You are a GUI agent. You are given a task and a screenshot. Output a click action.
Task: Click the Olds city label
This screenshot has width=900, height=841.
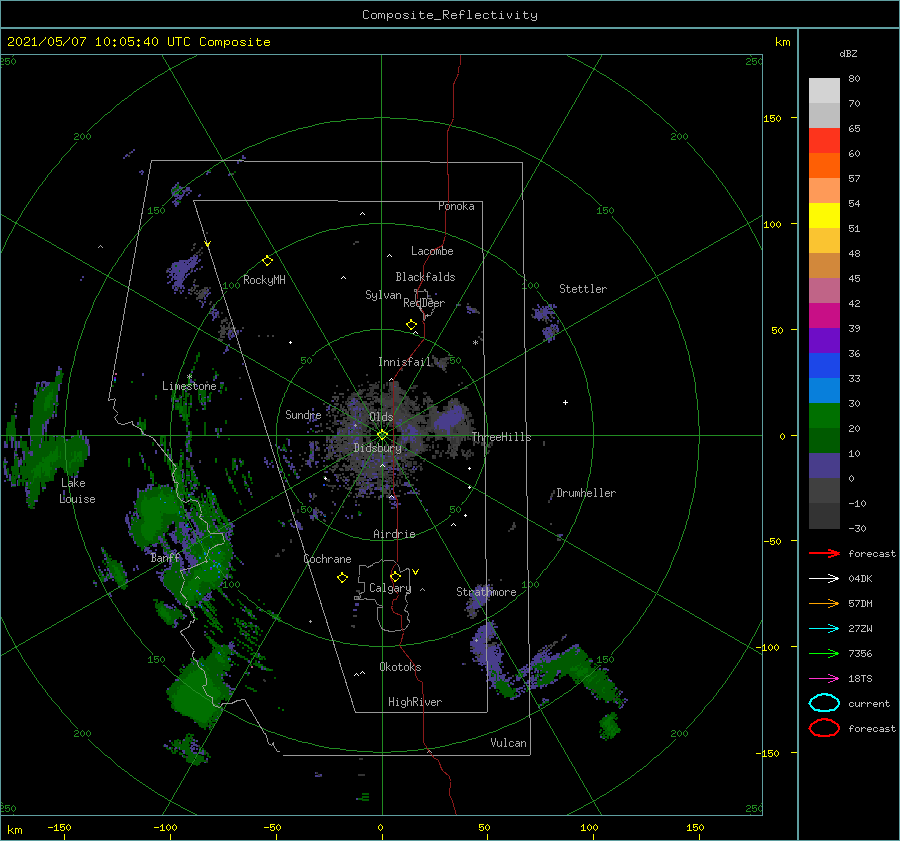(x=381, y=417)
